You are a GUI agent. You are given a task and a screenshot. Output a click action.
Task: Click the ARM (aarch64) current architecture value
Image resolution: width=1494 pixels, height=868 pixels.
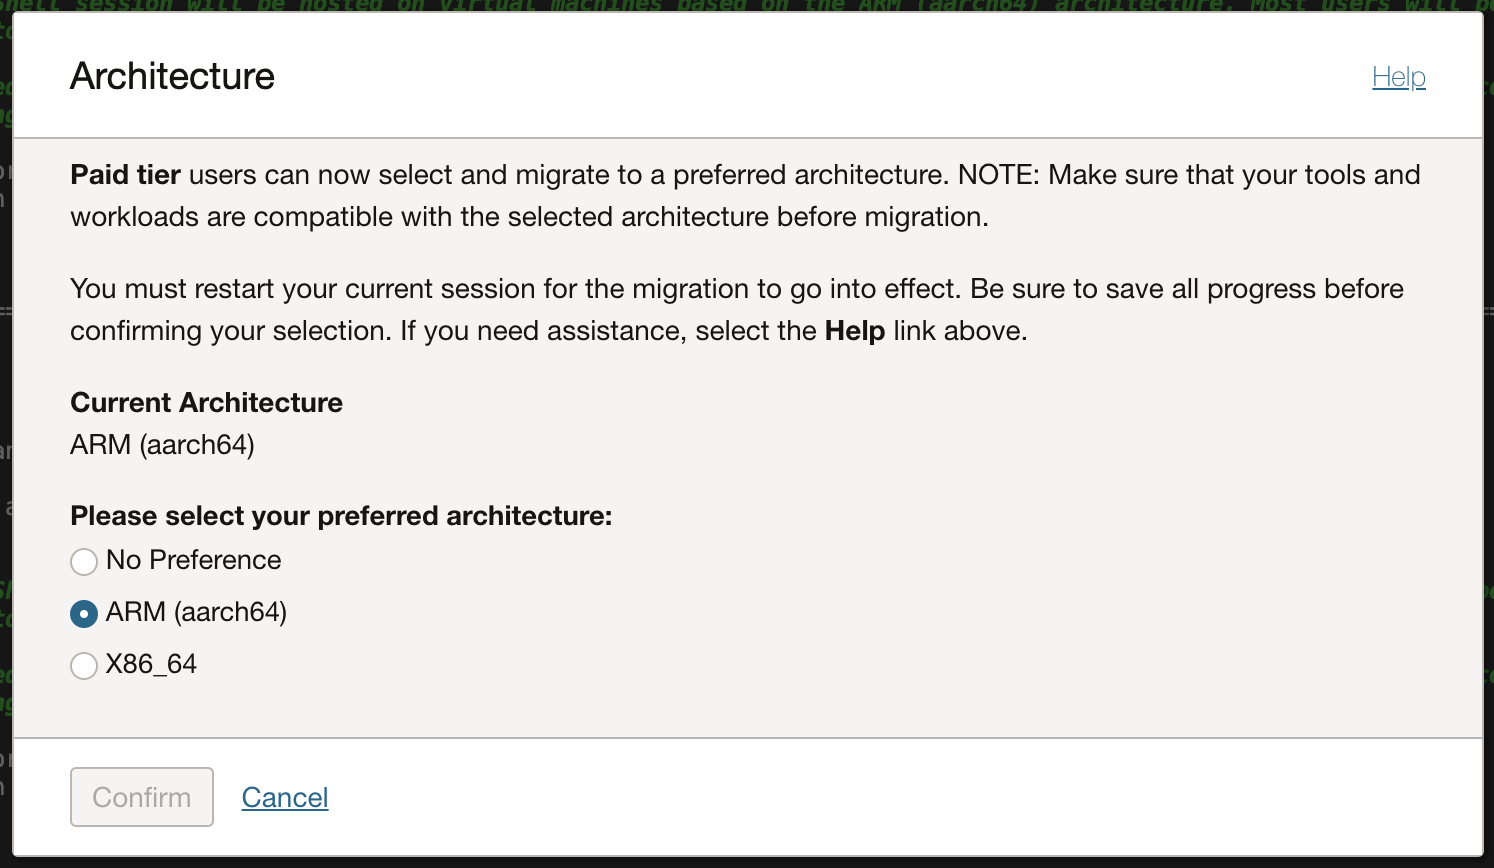tap(161, 444)
